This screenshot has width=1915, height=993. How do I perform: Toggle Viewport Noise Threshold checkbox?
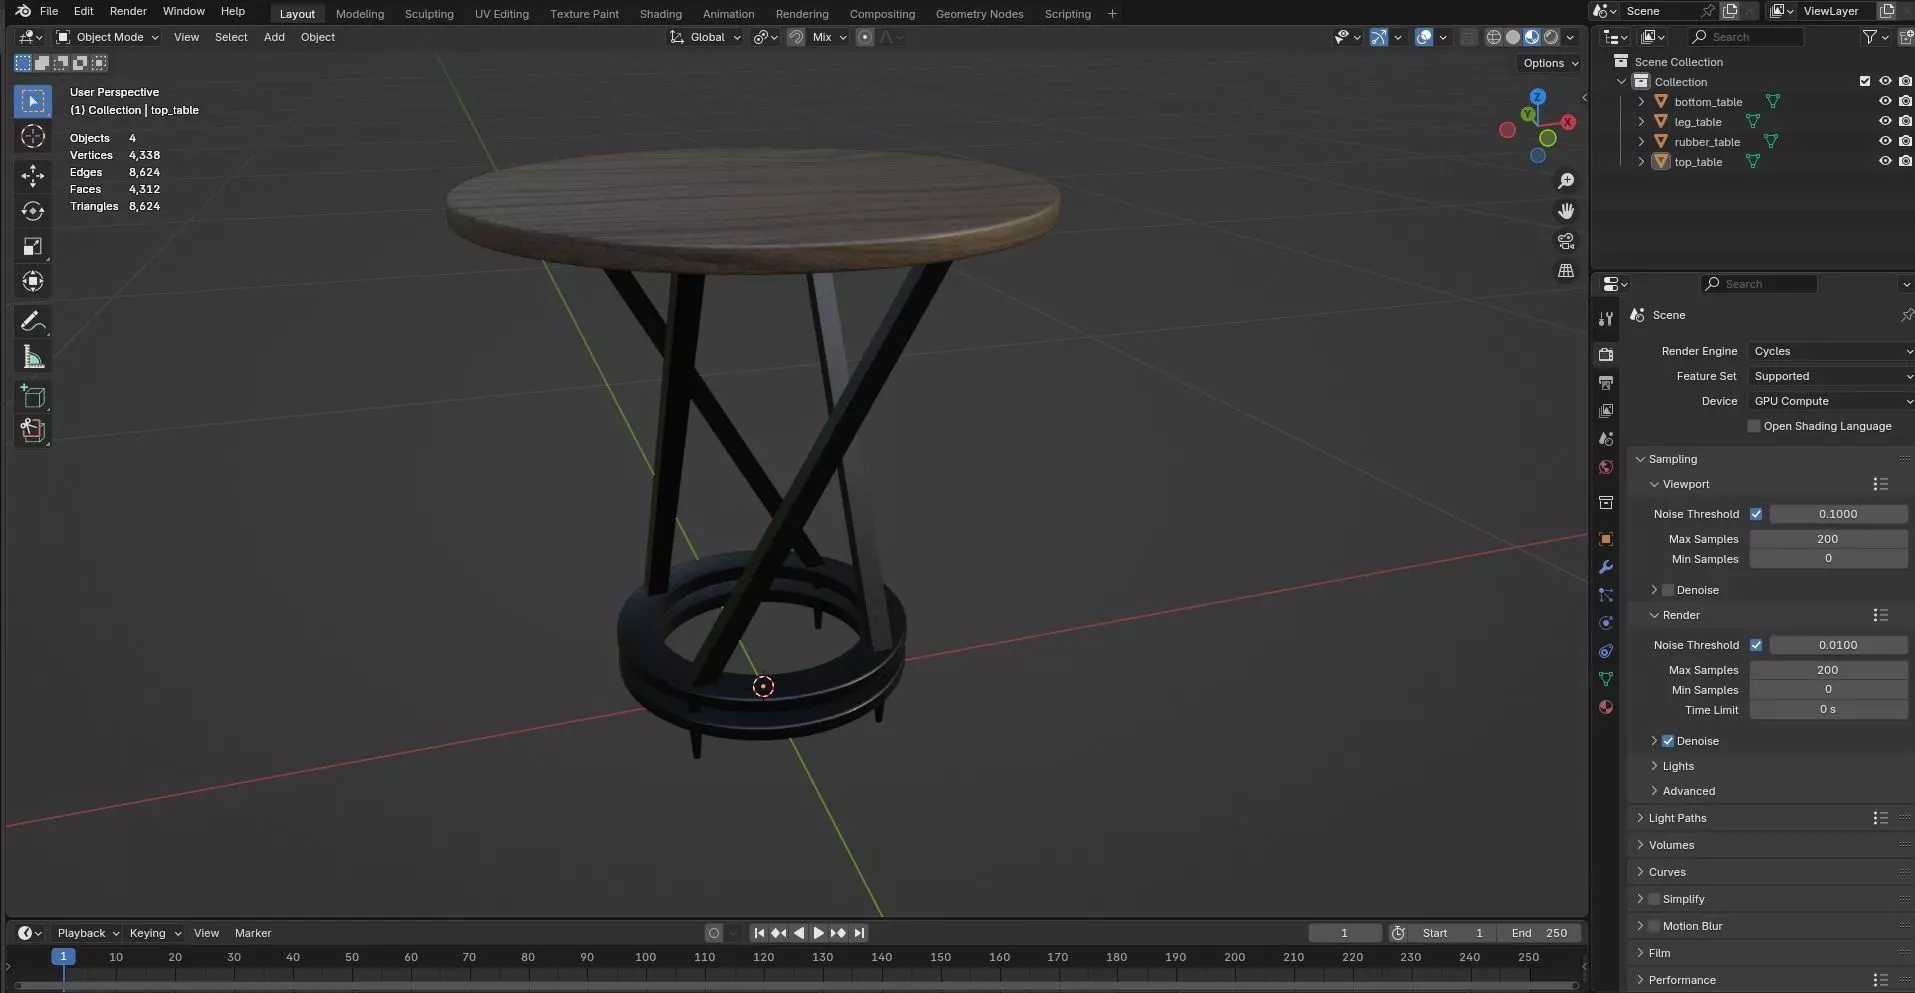1756,514
